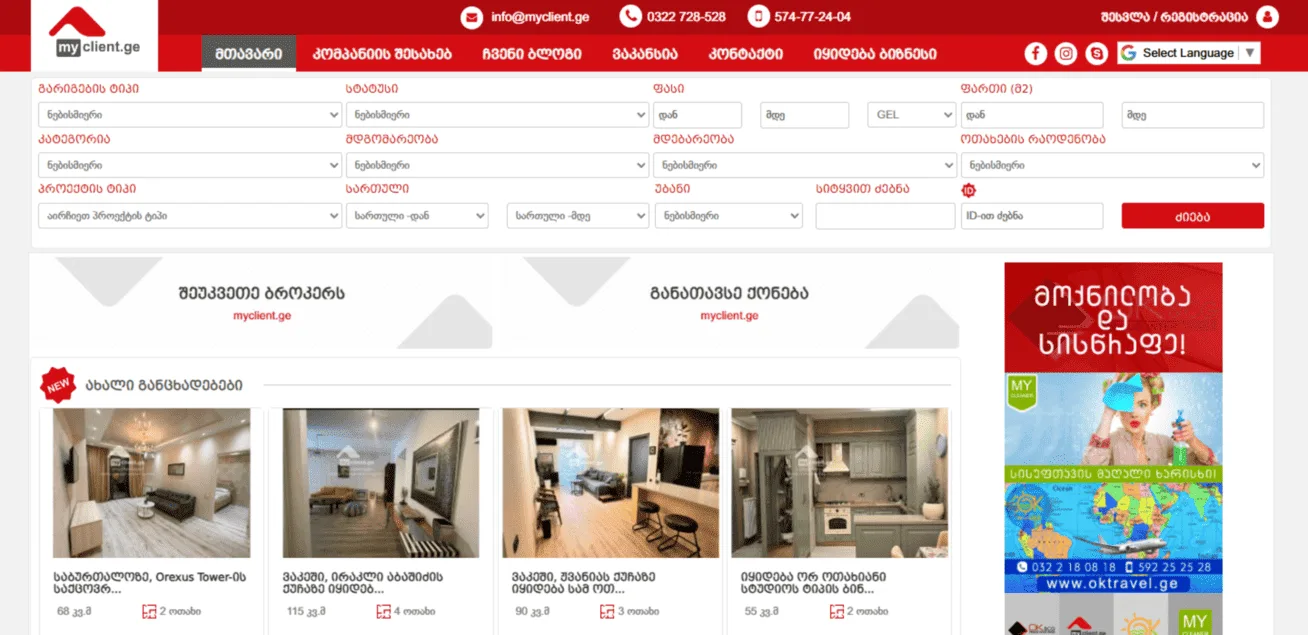Open the Facebook page icon
Screen dimensions: 1308x635
coord(1036,54)
